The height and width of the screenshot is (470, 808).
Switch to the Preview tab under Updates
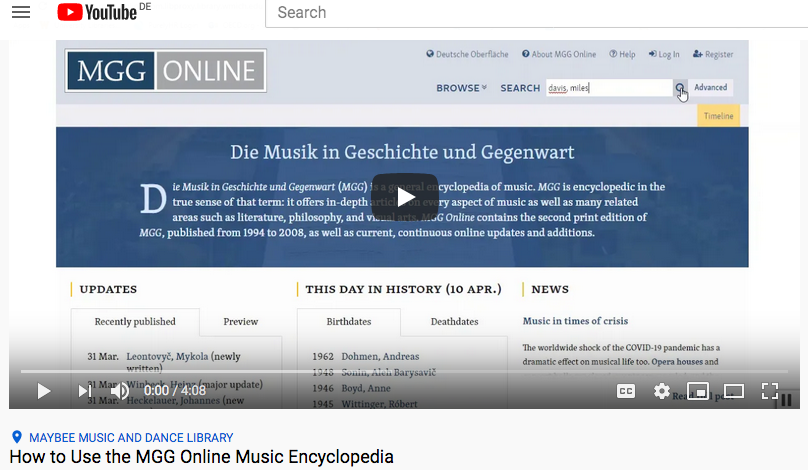pyautogui.click(x=240, y=322)
